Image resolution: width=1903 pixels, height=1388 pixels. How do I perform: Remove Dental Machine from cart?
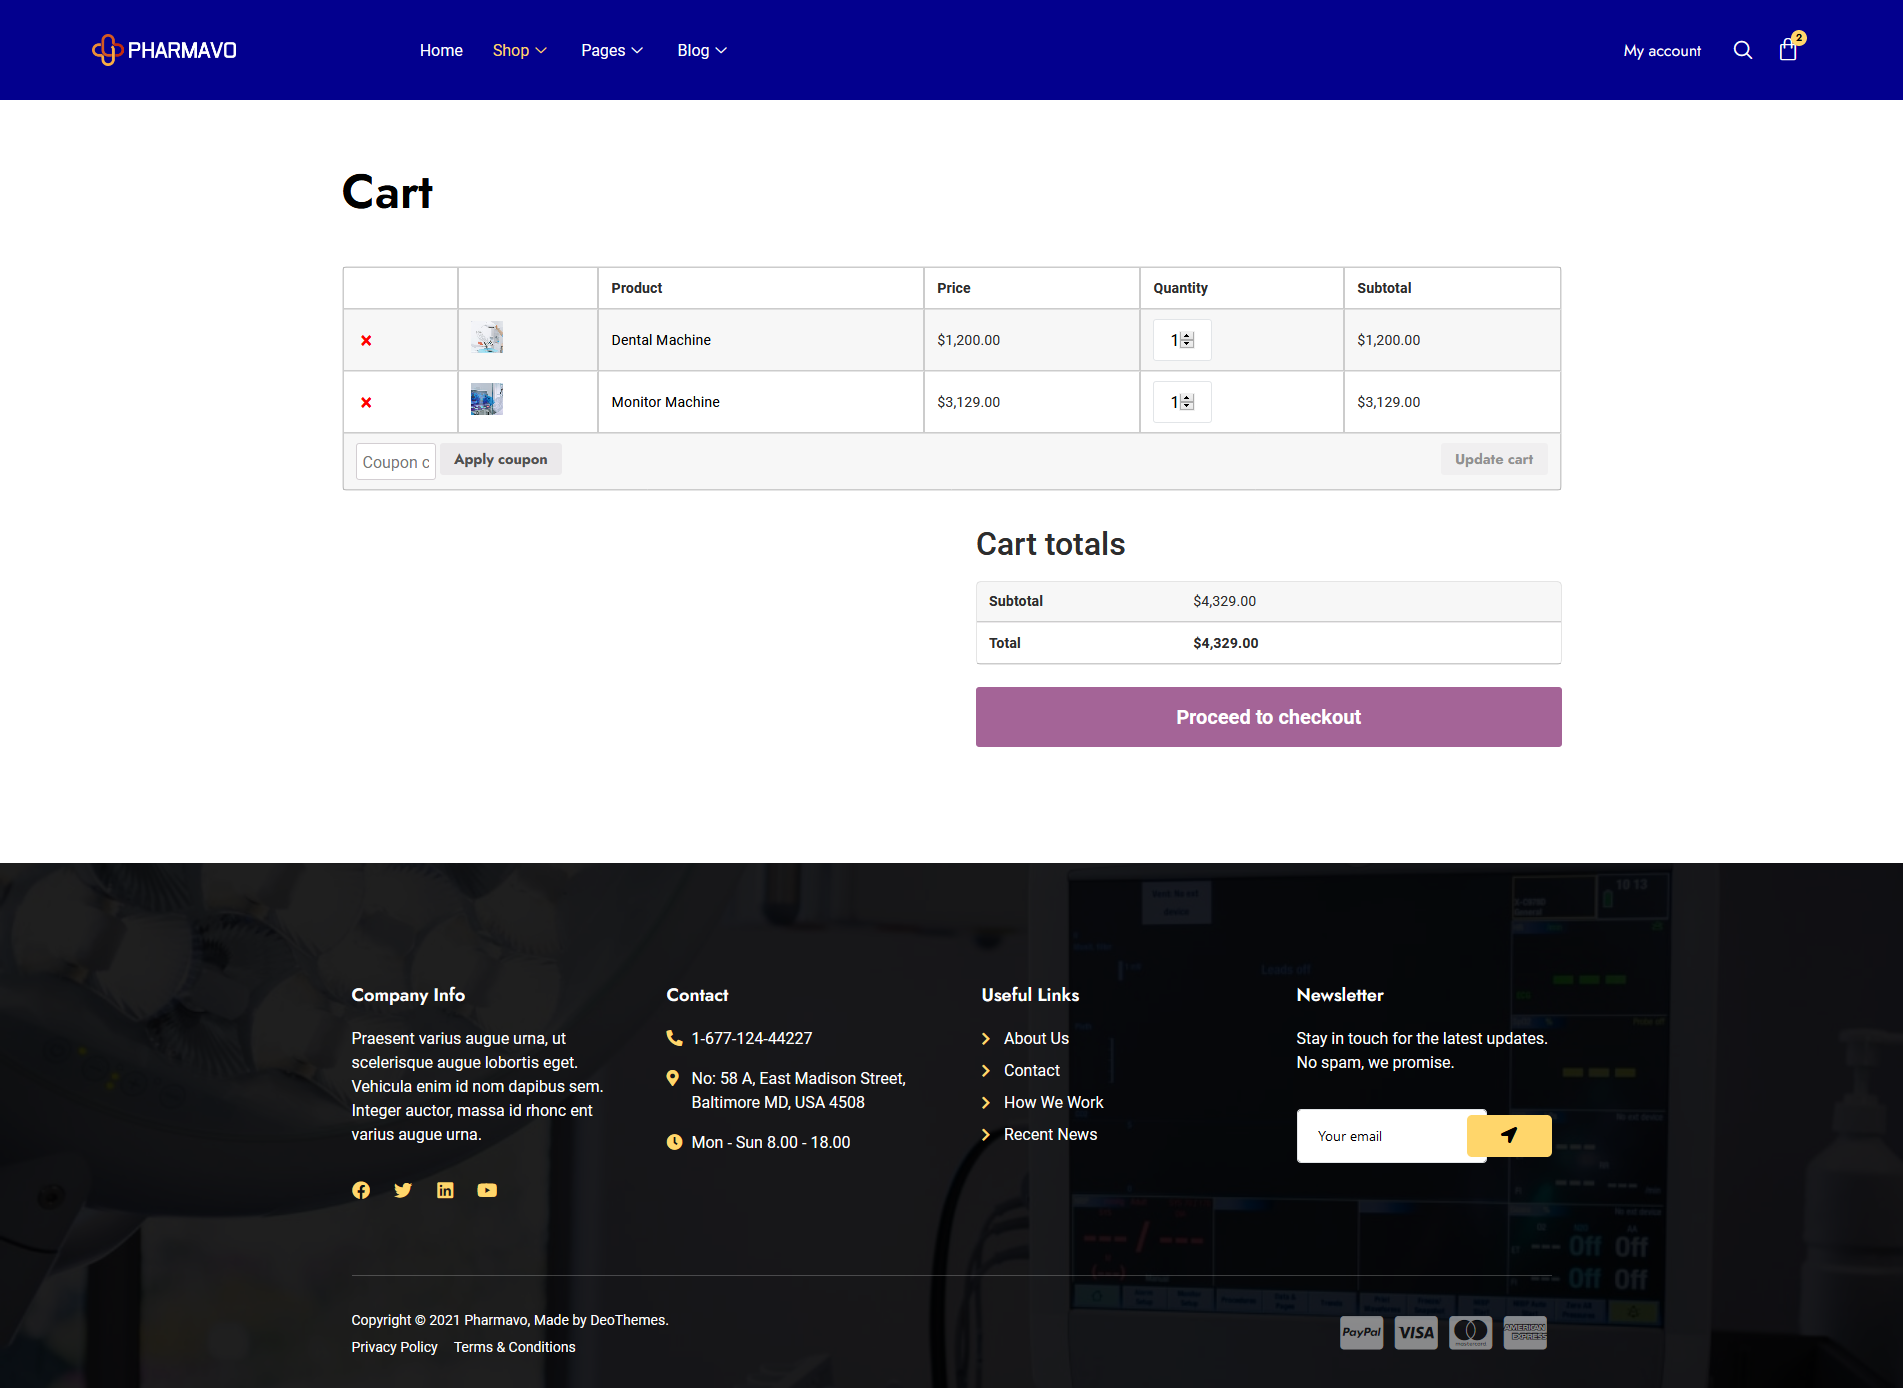click(366, 340)
